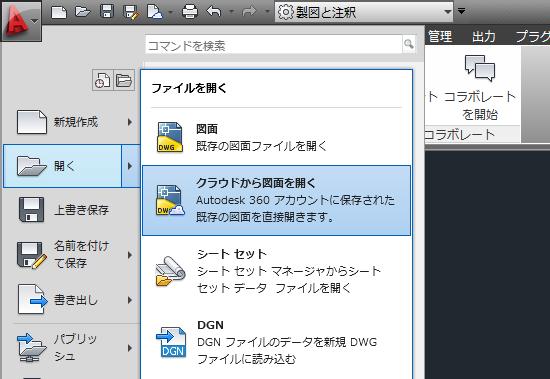550x379 pixels.
Task: Click the open-from-cloud icon in quick access toolbar
Action: coord(155,12)
